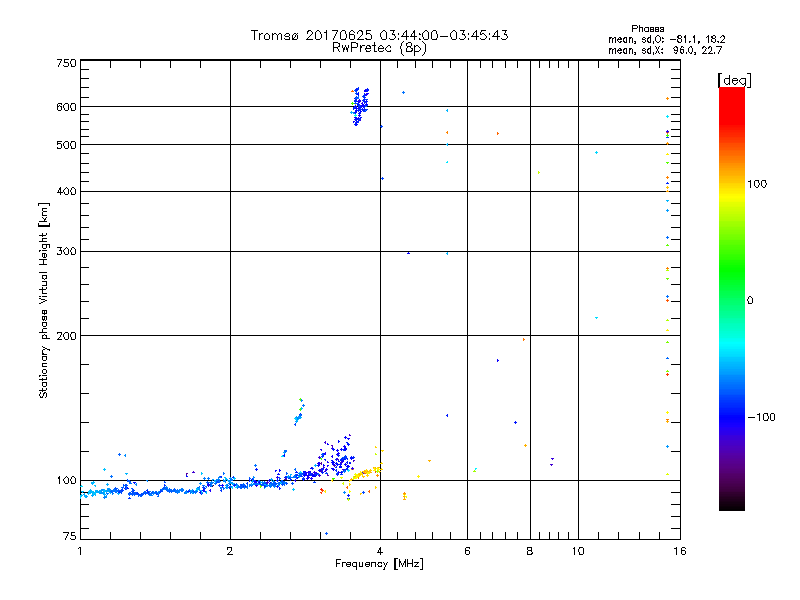Select the "mean, sd,X: 96.0, 22.7" line

coord(665,50)
